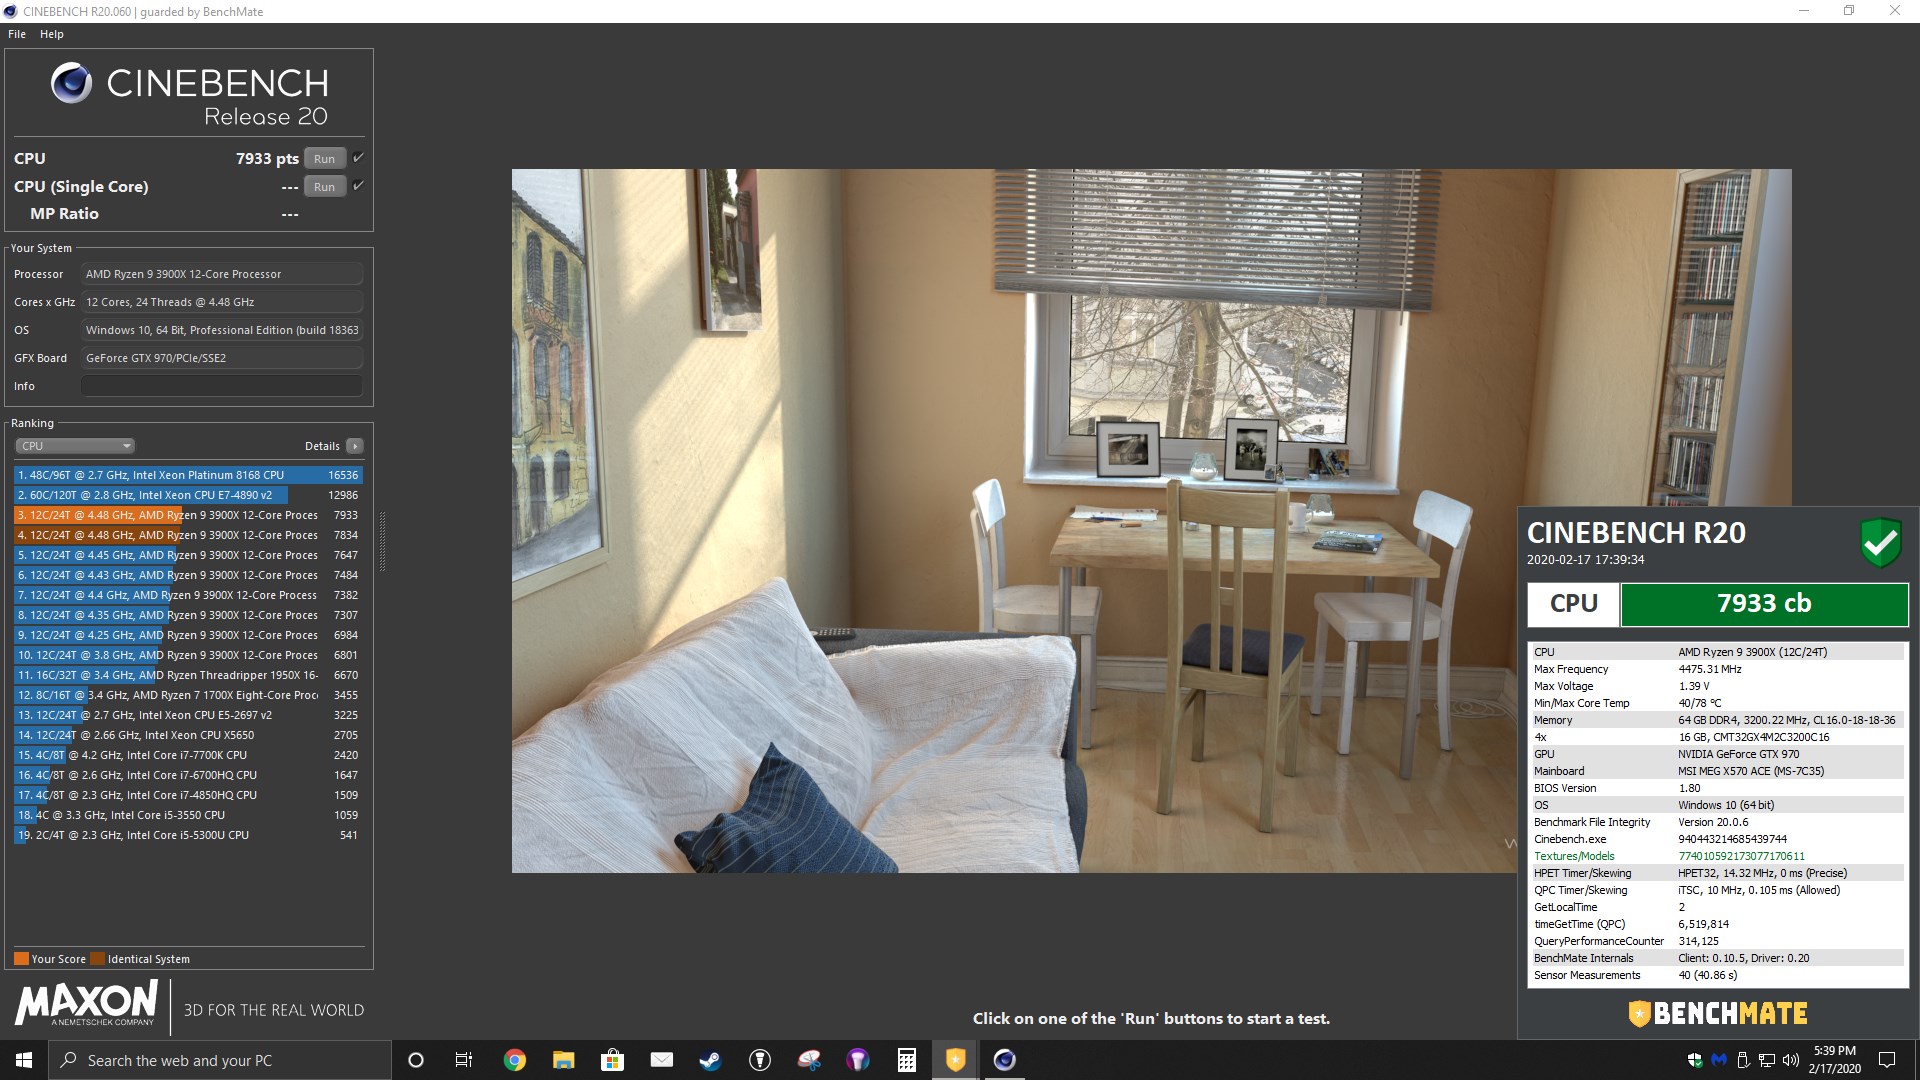Open network tray icon
Image resolution: width=1920 pixels, height=1080 pixels.
[x=1767, y=1060]
